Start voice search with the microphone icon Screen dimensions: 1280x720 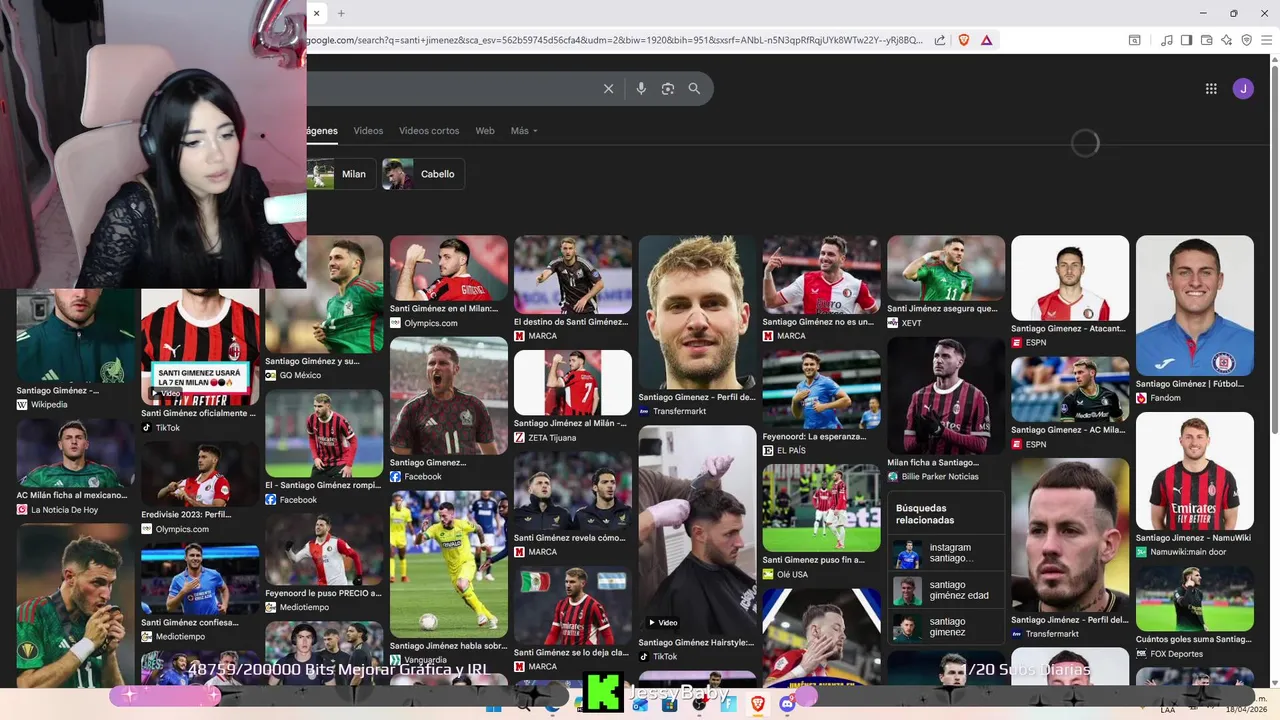coord(641,89)
